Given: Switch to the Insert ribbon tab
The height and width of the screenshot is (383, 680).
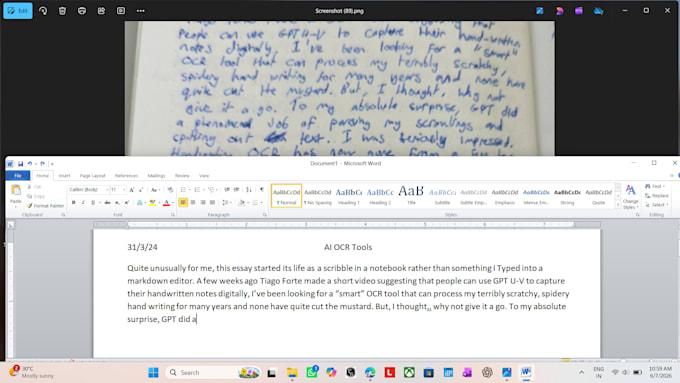Looking at the screenshot, I should coord(64,176).
